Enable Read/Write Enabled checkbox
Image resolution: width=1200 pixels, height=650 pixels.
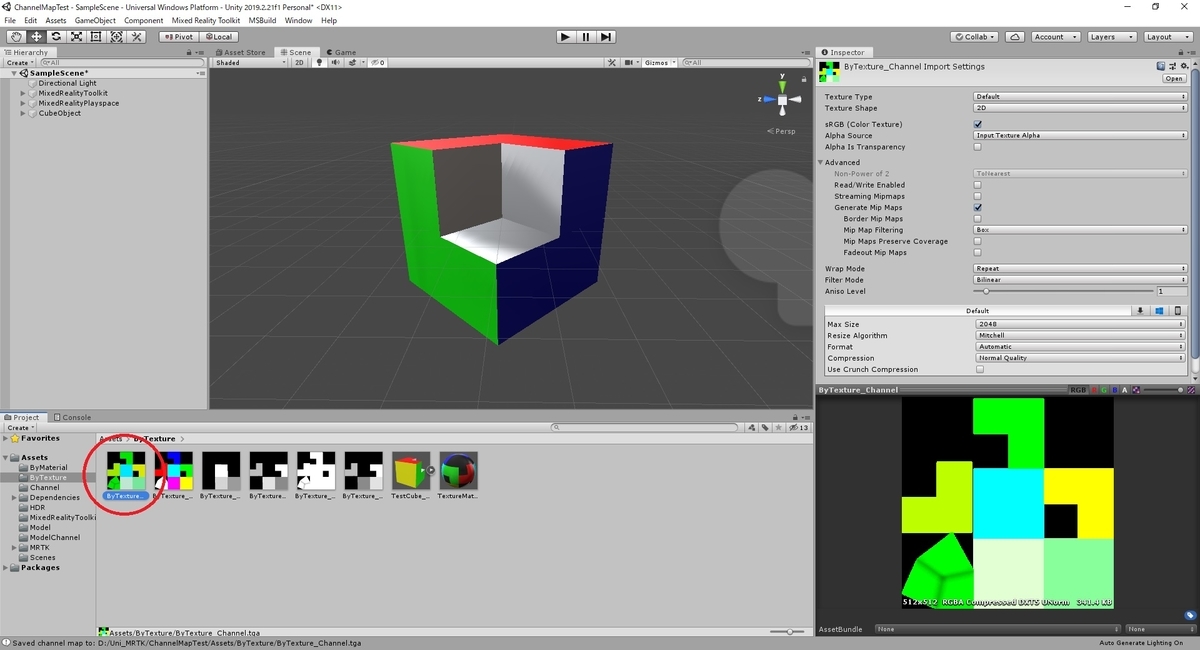978,185
